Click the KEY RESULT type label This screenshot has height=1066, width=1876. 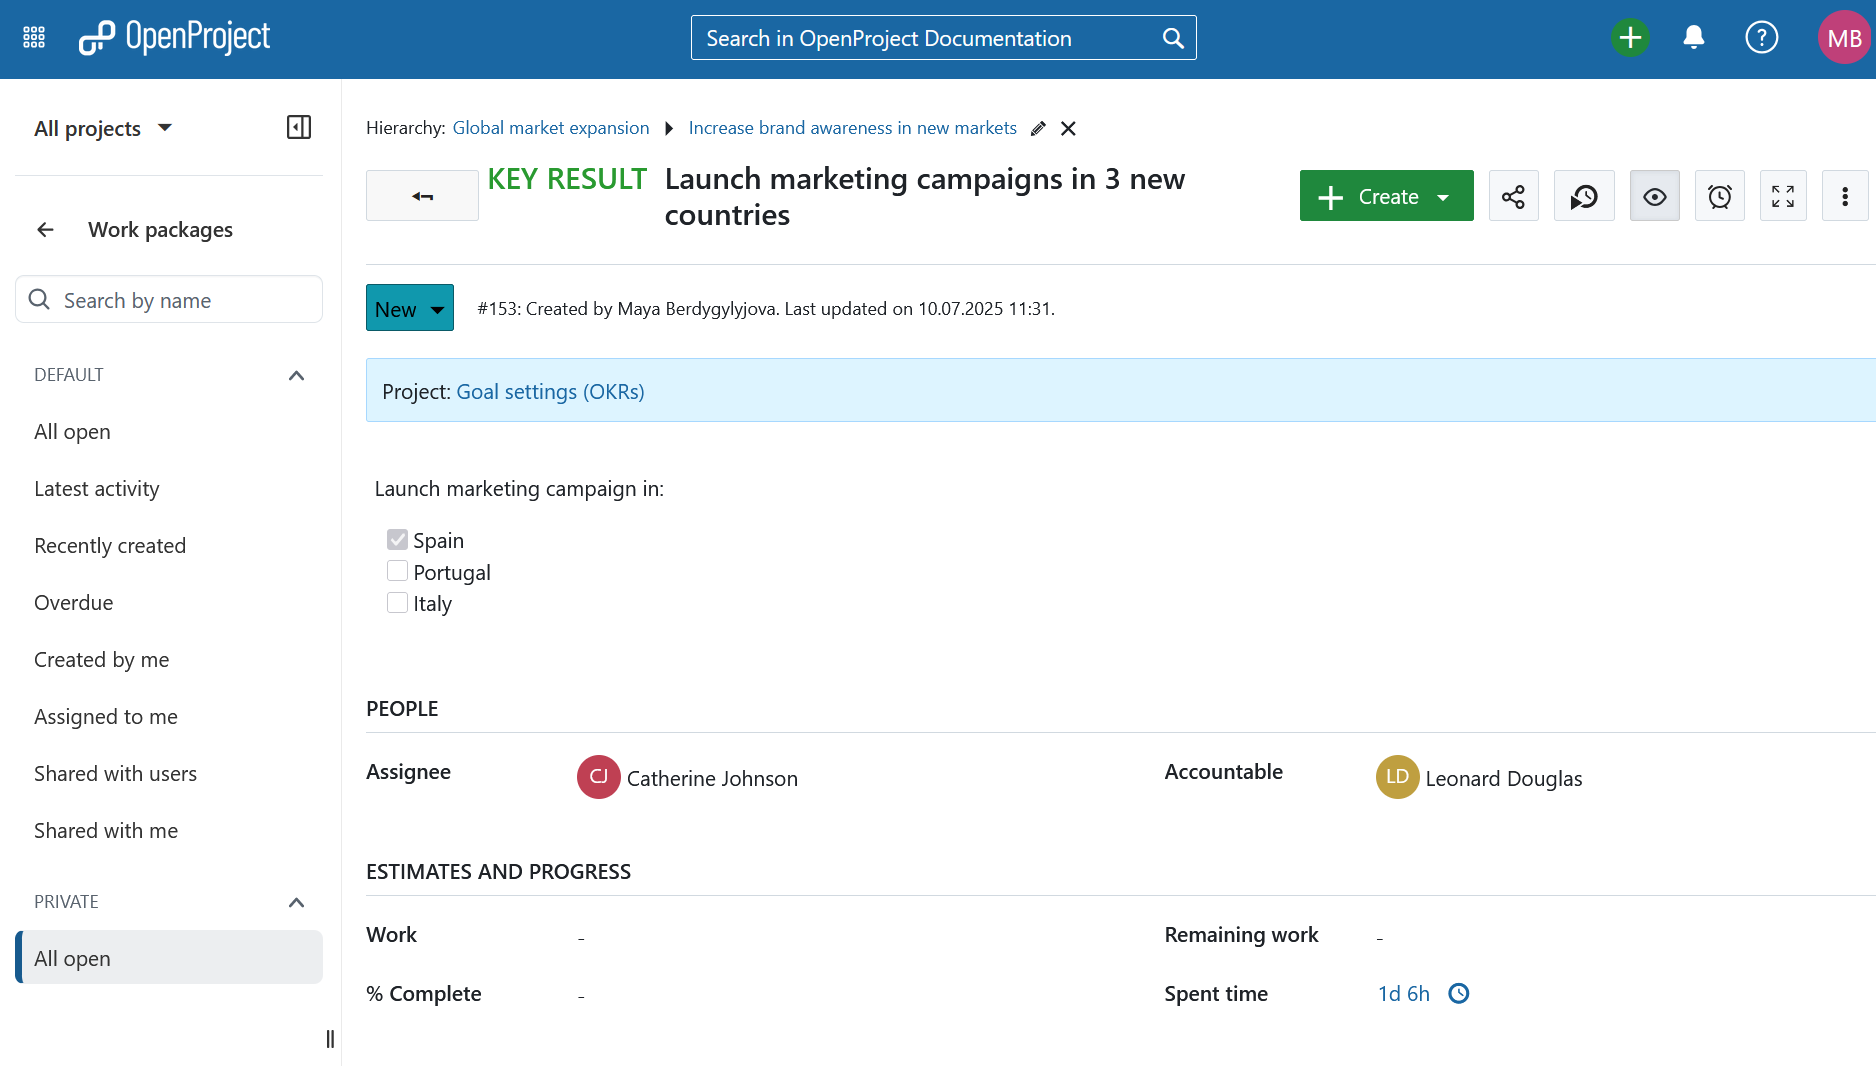pos(567,179)
